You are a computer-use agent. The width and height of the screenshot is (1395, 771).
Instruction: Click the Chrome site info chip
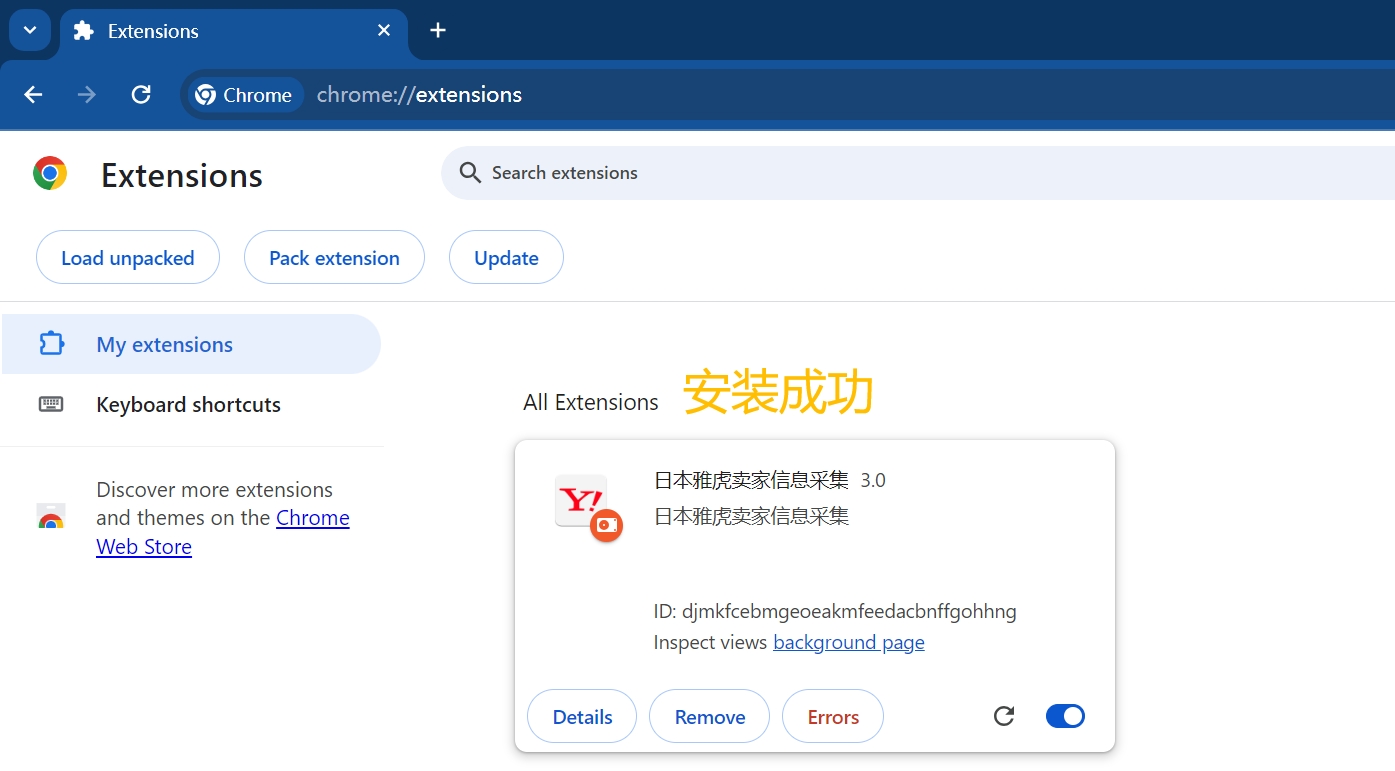[246, 95]
